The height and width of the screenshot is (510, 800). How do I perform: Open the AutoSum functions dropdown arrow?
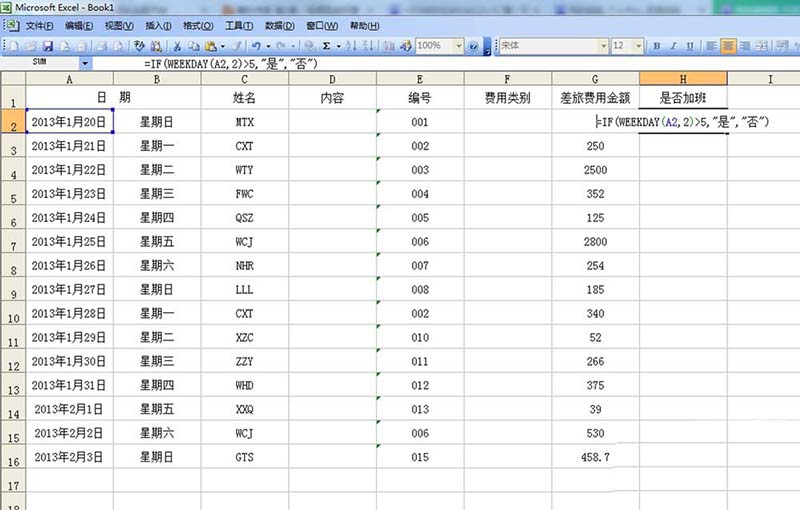click(338, 46)
